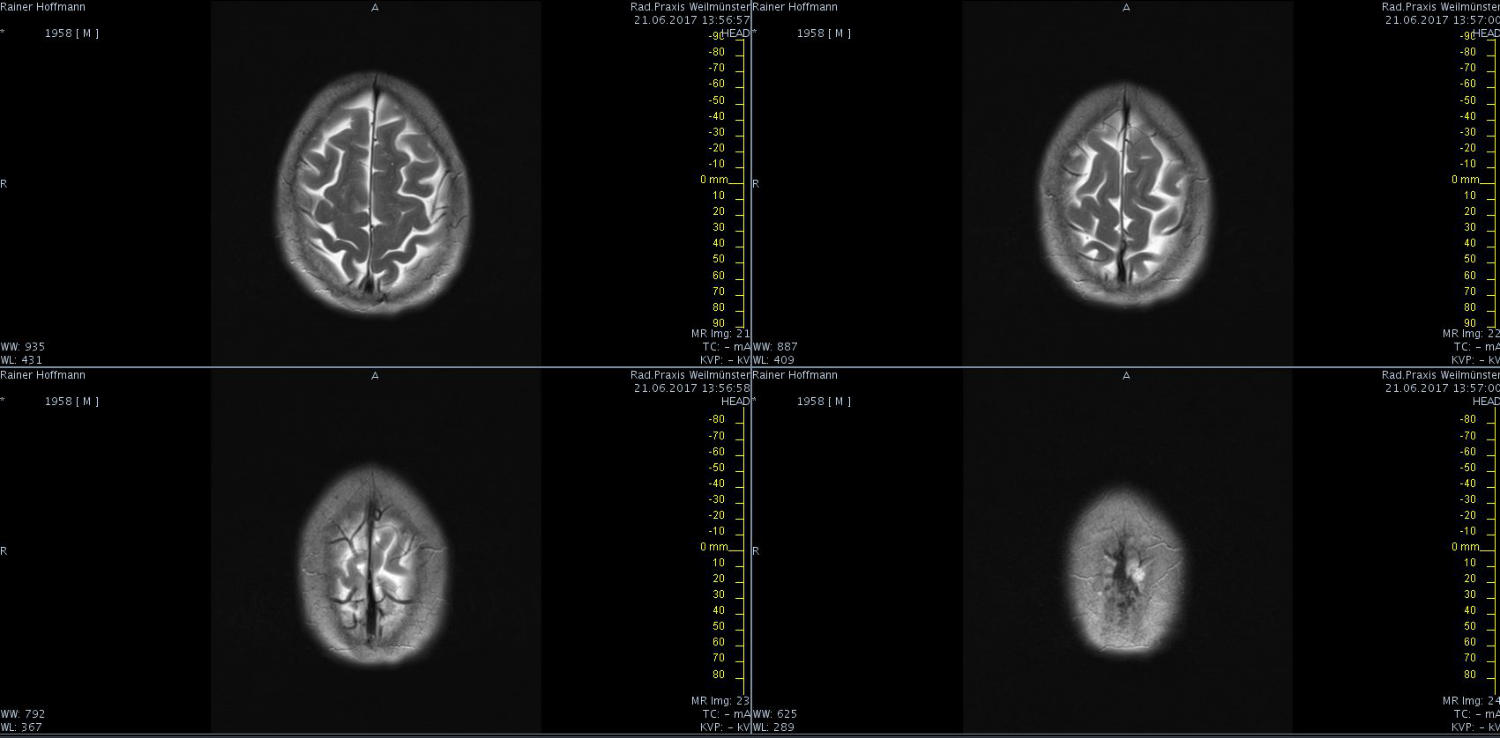Click the WW: 792 window width label
Image resolution: width=1500 pixels, height=738 pixels.
[22, 714]
